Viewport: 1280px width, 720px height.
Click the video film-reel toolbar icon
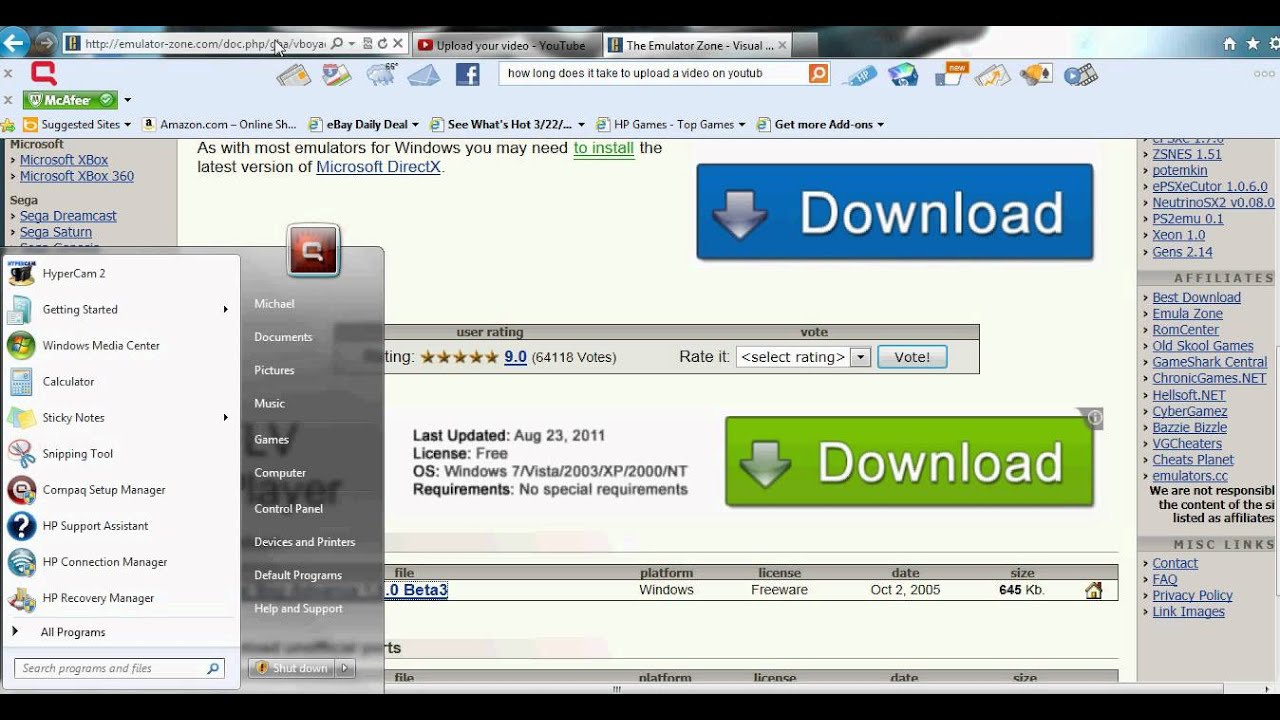pos(1080,74)
